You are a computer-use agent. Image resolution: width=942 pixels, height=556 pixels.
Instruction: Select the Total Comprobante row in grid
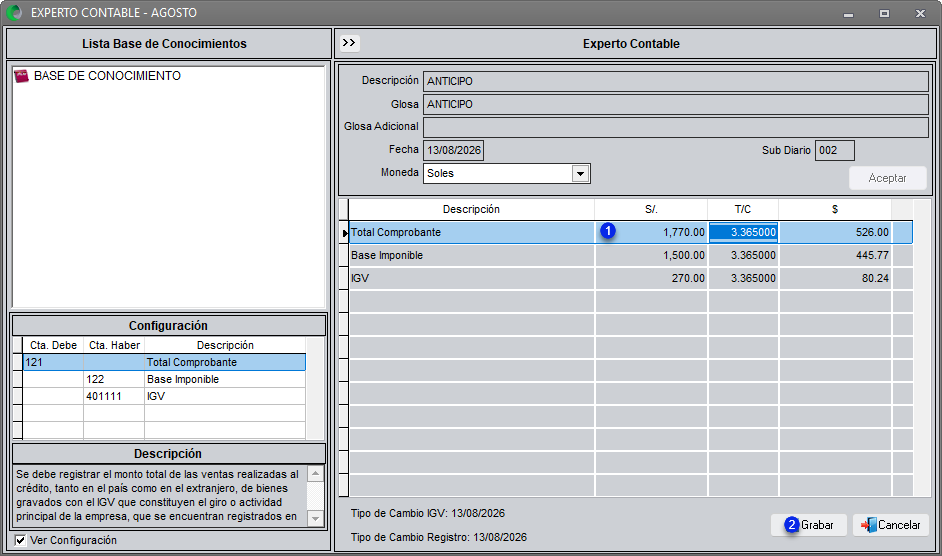[x=631, y=232]
